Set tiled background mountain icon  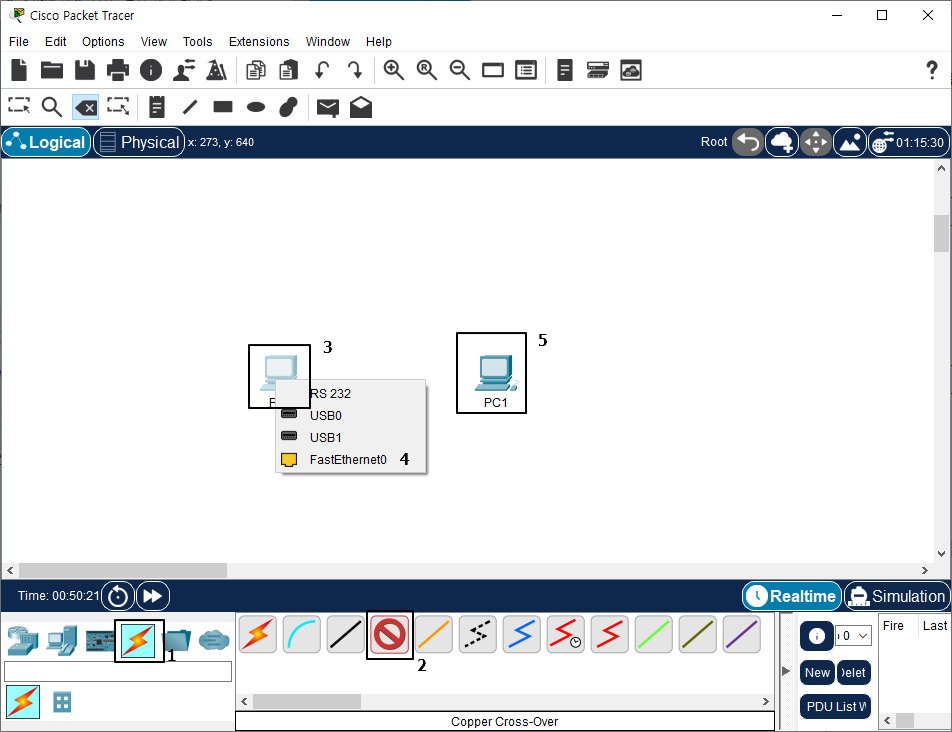click(849, 142)
